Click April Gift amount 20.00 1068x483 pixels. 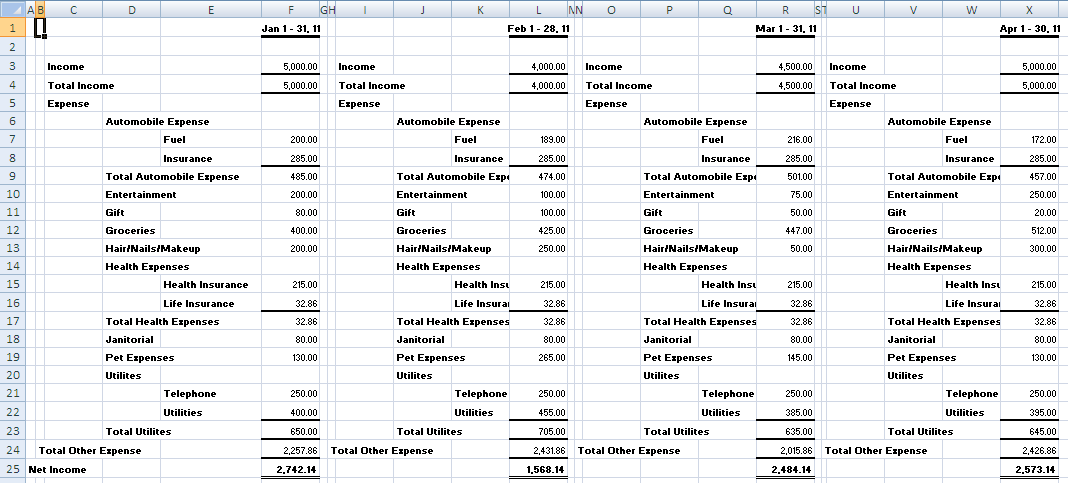tap(1030, 213)
